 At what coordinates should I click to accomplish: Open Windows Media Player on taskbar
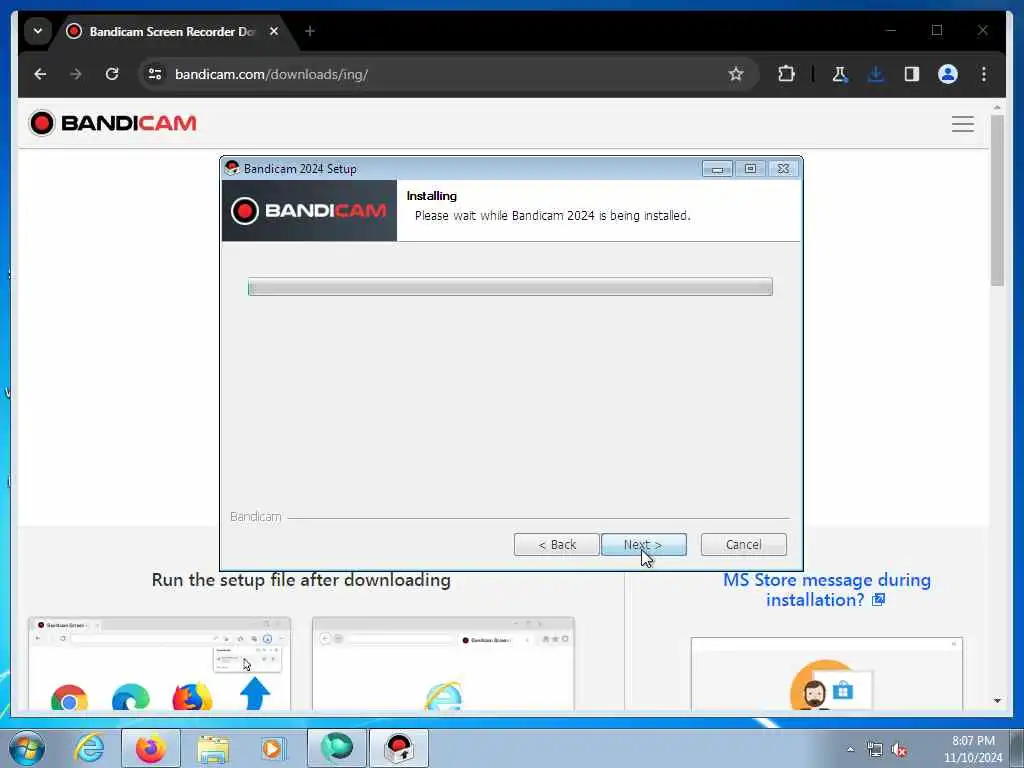[x=274, y=748]
